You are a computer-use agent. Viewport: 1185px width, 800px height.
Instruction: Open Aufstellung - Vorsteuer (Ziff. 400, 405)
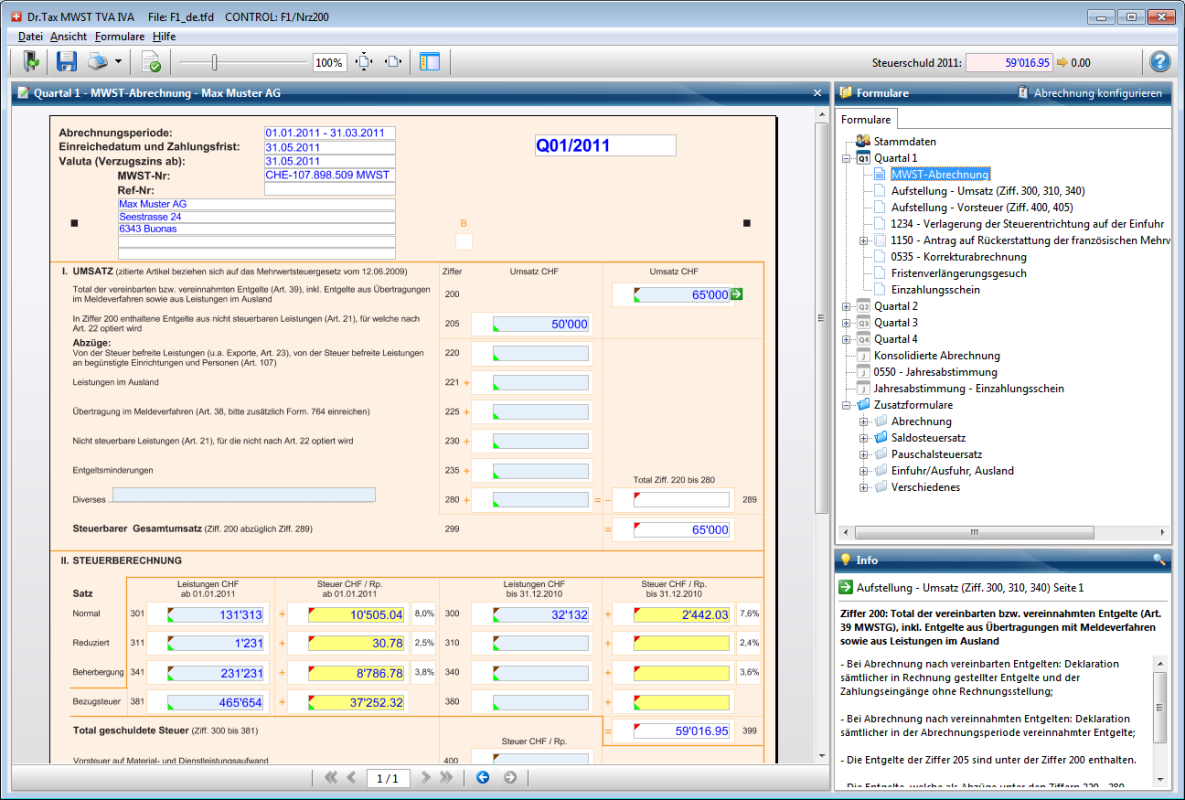(982, 208)
